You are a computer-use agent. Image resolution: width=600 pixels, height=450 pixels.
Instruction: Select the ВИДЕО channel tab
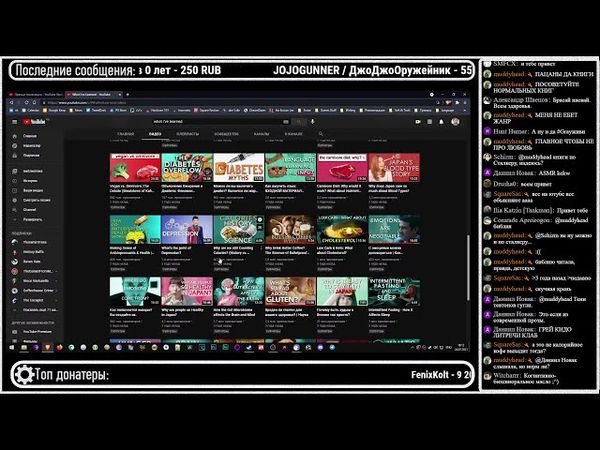[x=155, y=134]
